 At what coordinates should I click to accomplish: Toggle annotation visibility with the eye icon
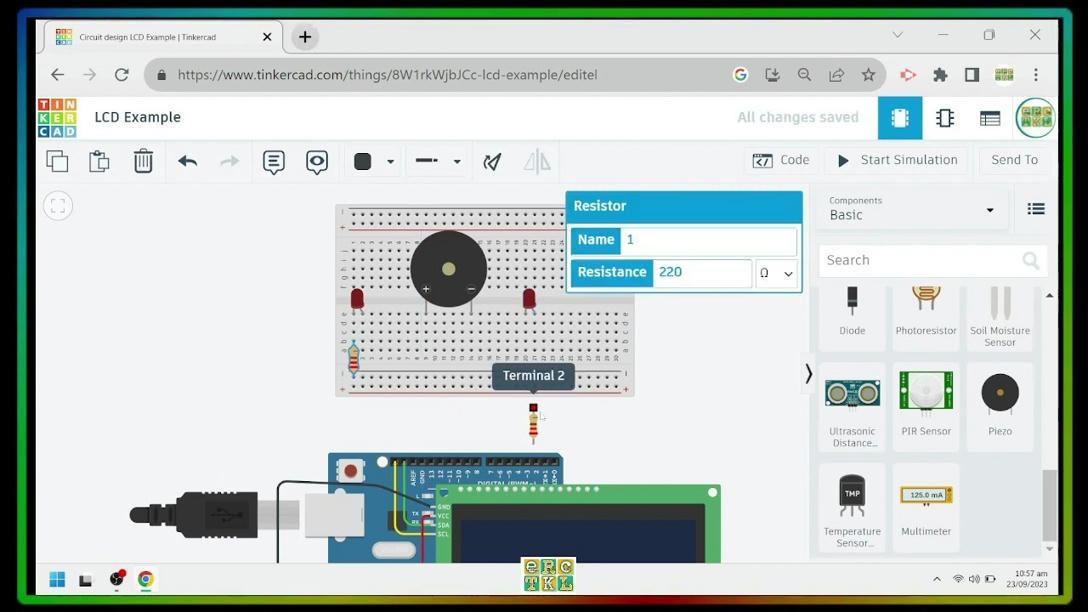point(317,161)
